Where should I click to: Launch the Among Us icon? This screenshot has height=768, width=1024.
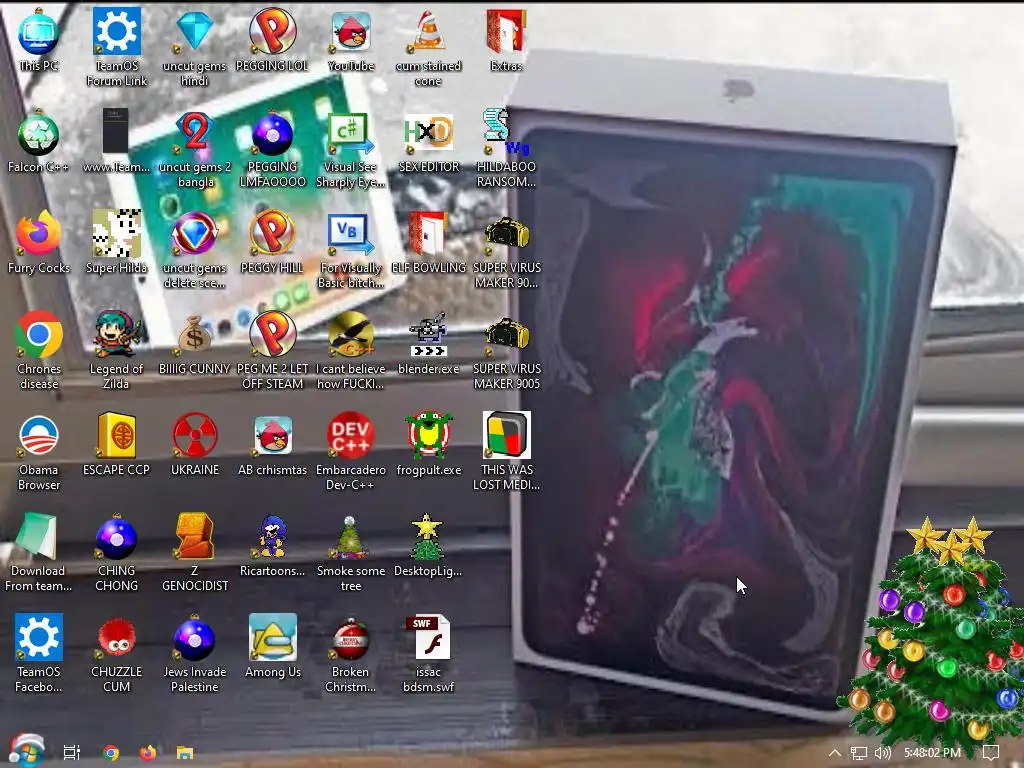272,647
